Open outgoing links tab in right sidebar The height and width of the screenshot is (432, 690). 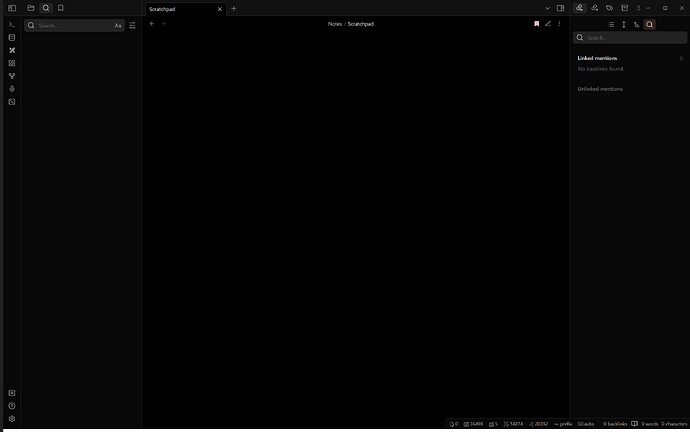click(x=595, y=8)
